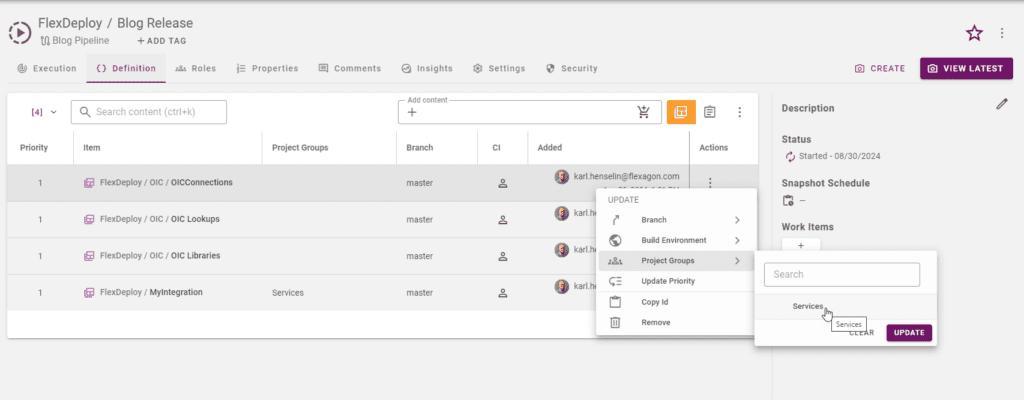Viewport: 1024px width, 400px height.
Task: Expand the [4] count dropdown
Action: click(44, 112)
